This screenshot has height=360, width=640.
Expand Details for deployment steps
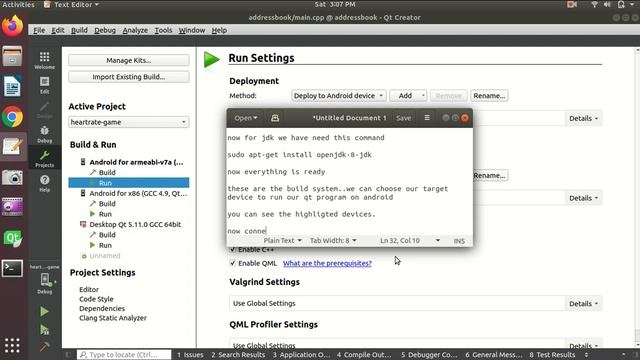pyautogui.click(x=583, y=118)
